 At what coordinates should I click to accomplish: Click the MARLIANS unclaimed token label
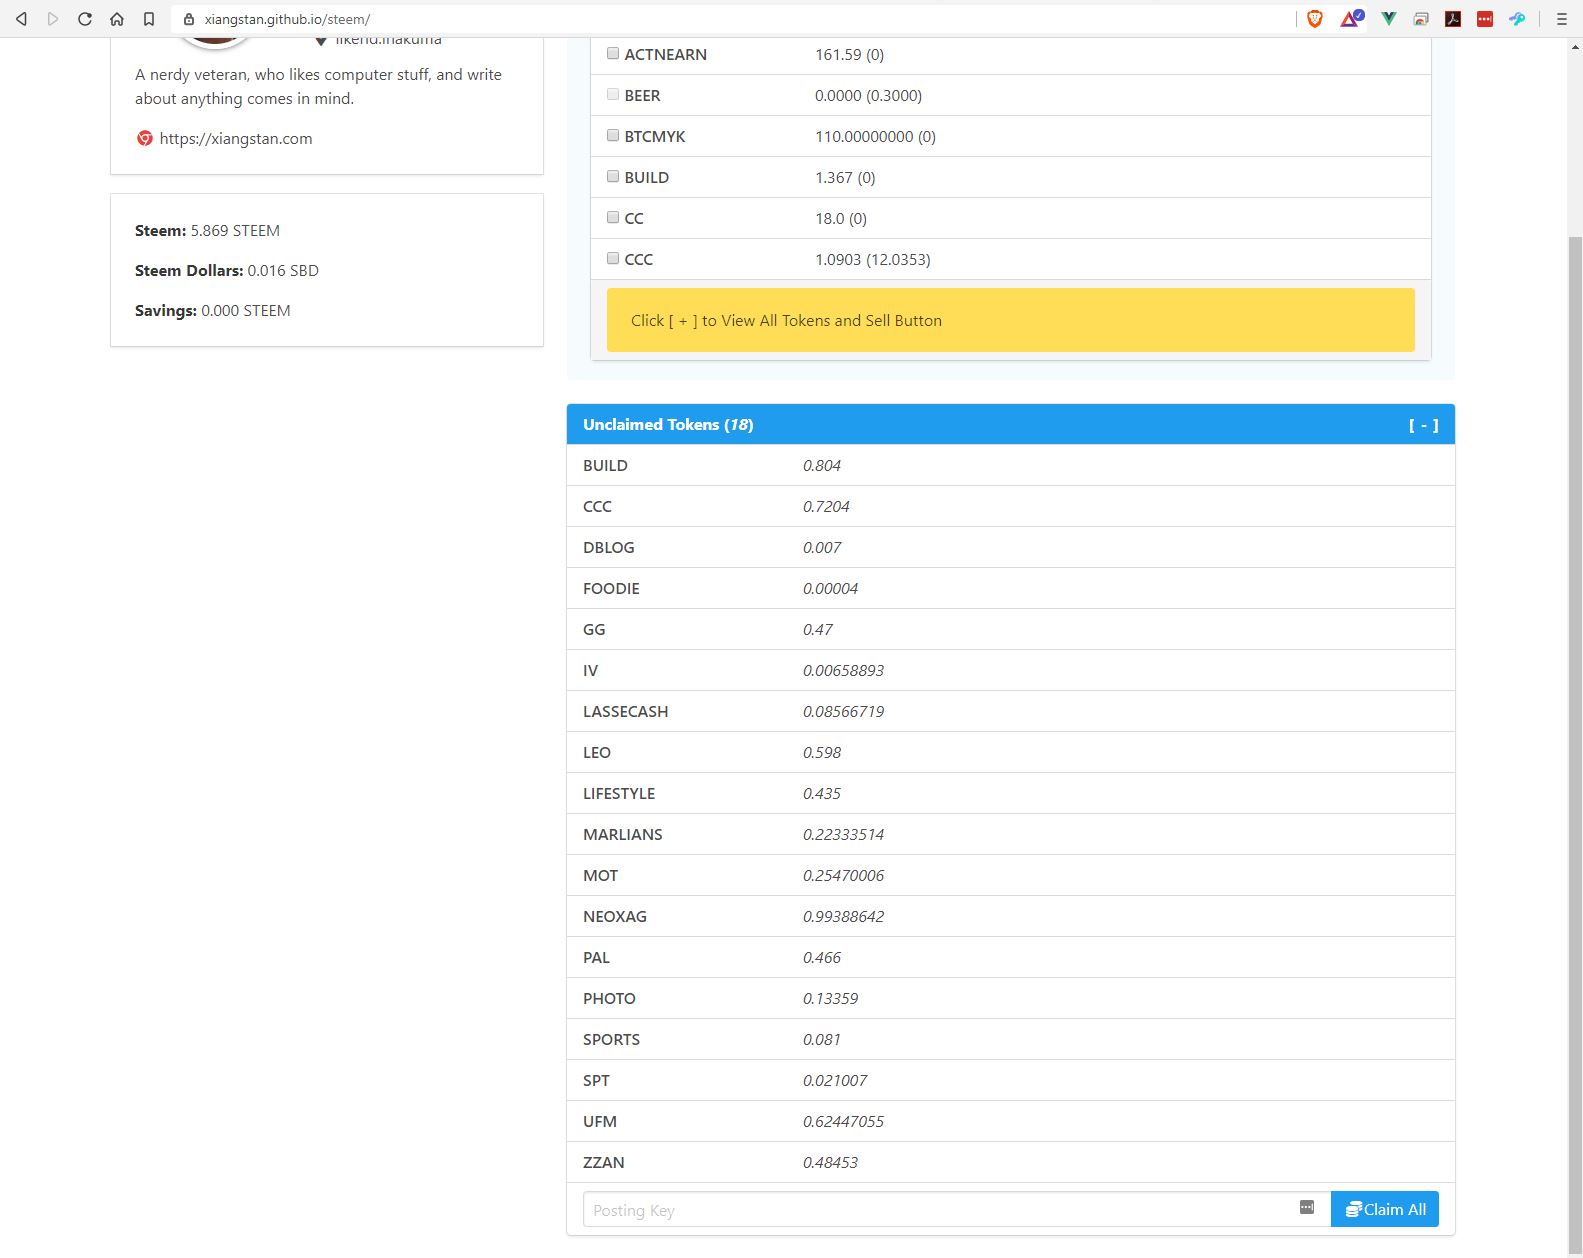(622, 834)
